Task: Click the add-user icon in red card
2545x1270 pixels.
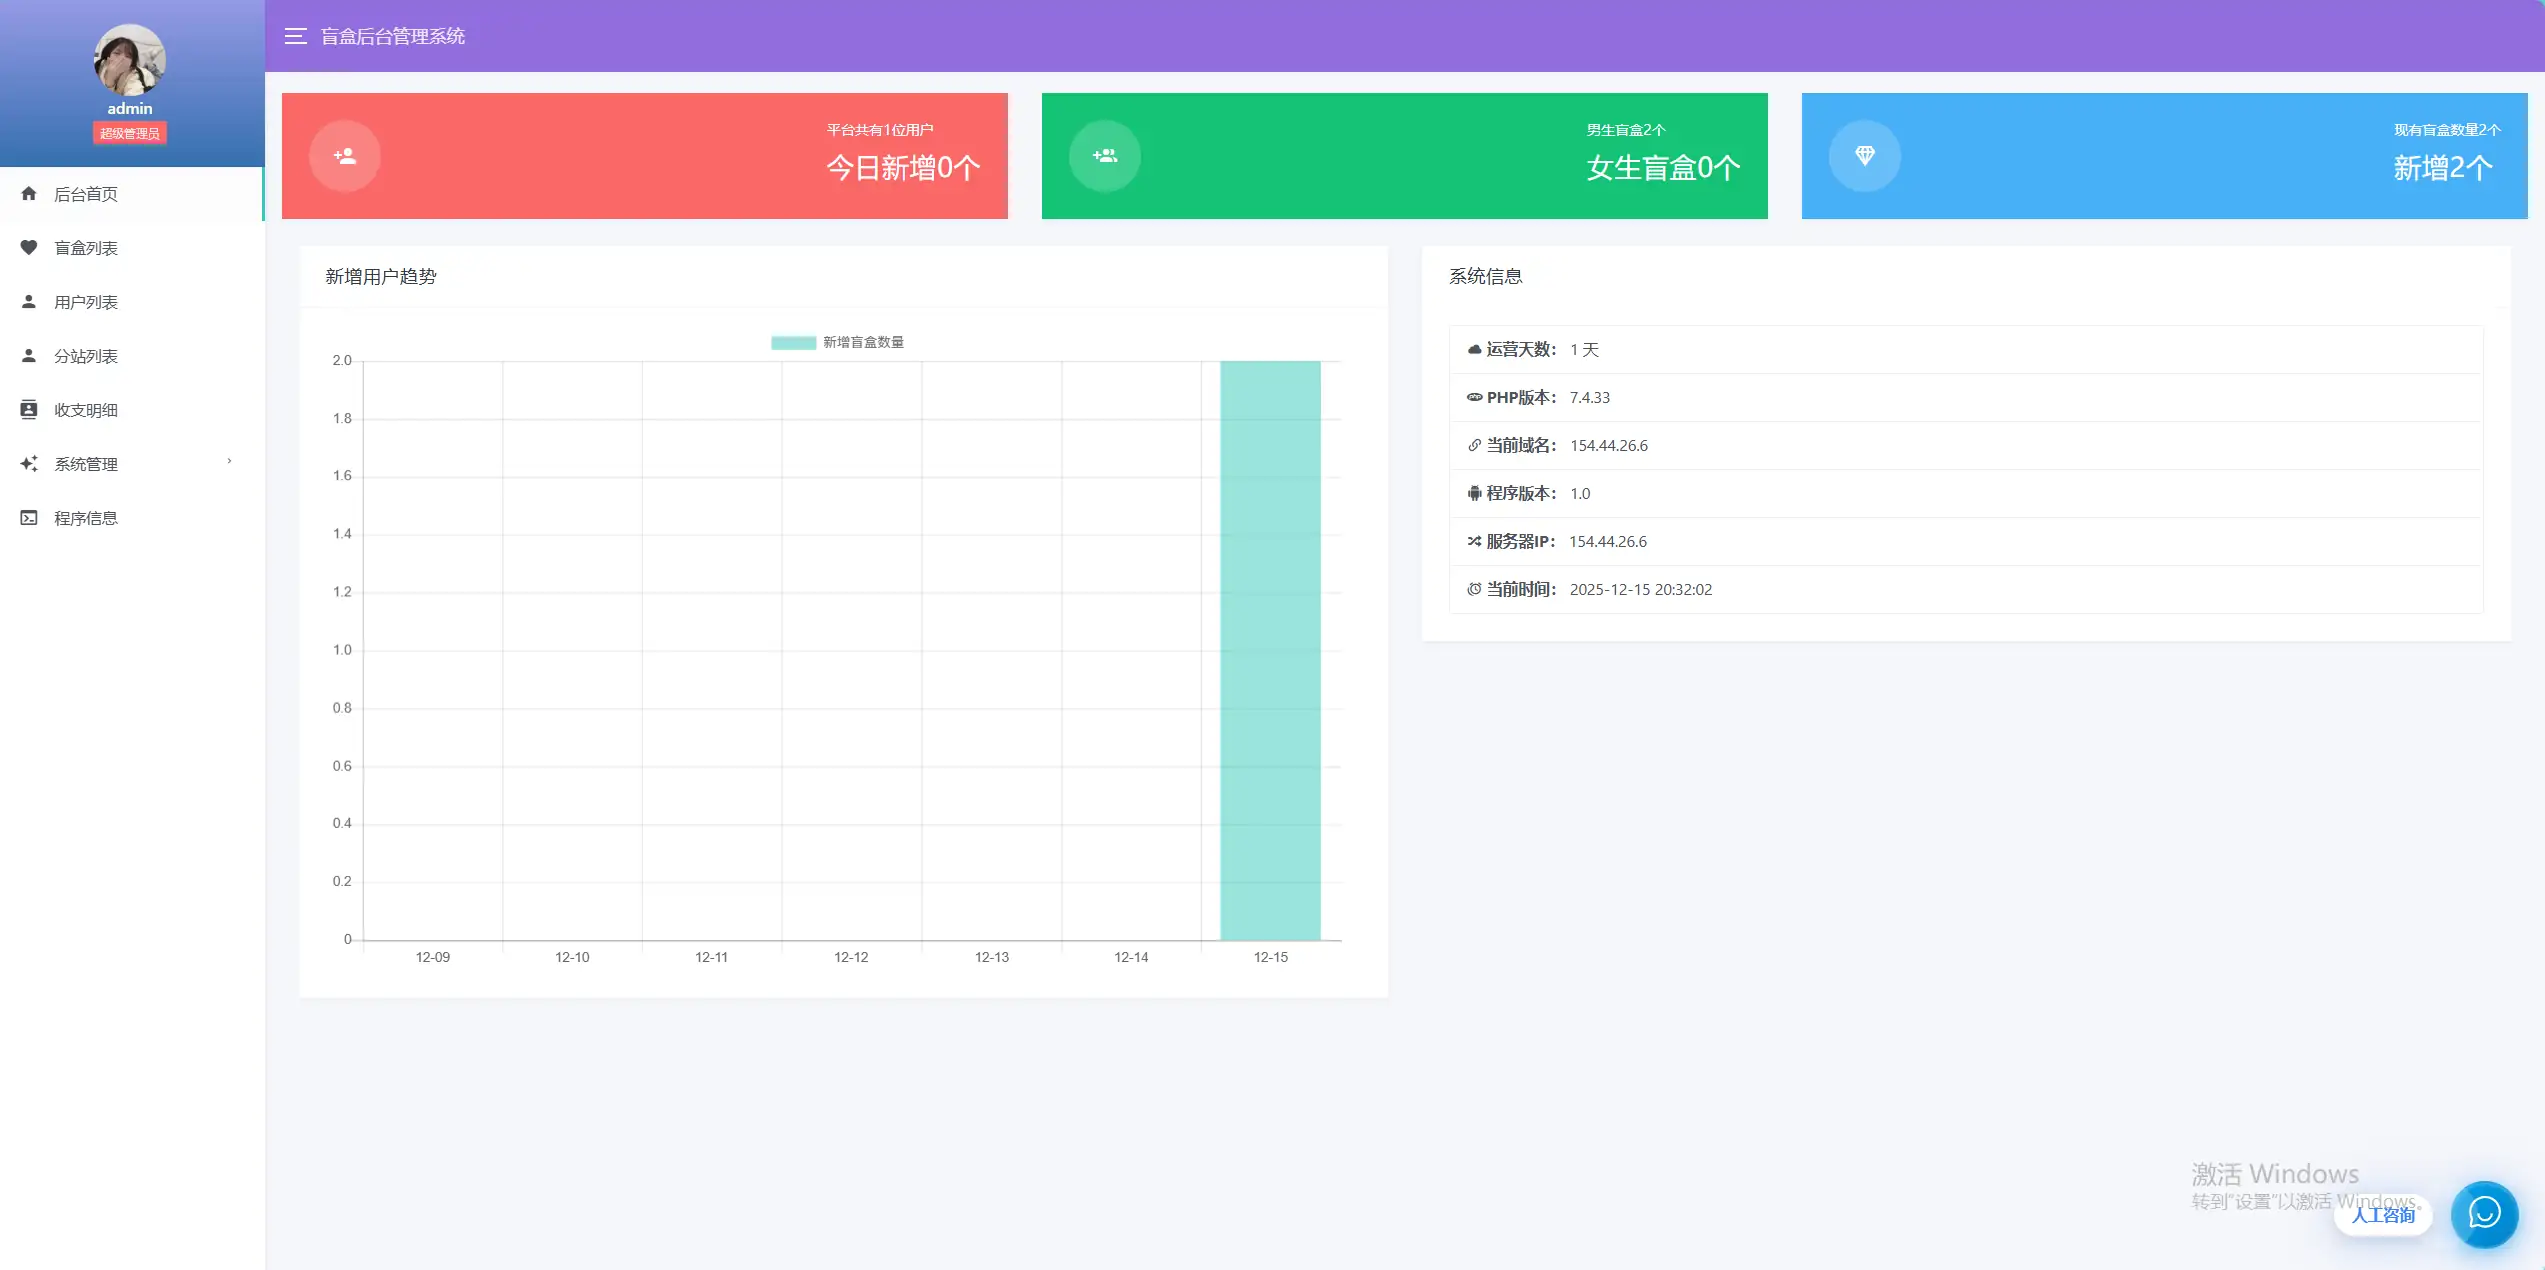Action: coord(345,156)
